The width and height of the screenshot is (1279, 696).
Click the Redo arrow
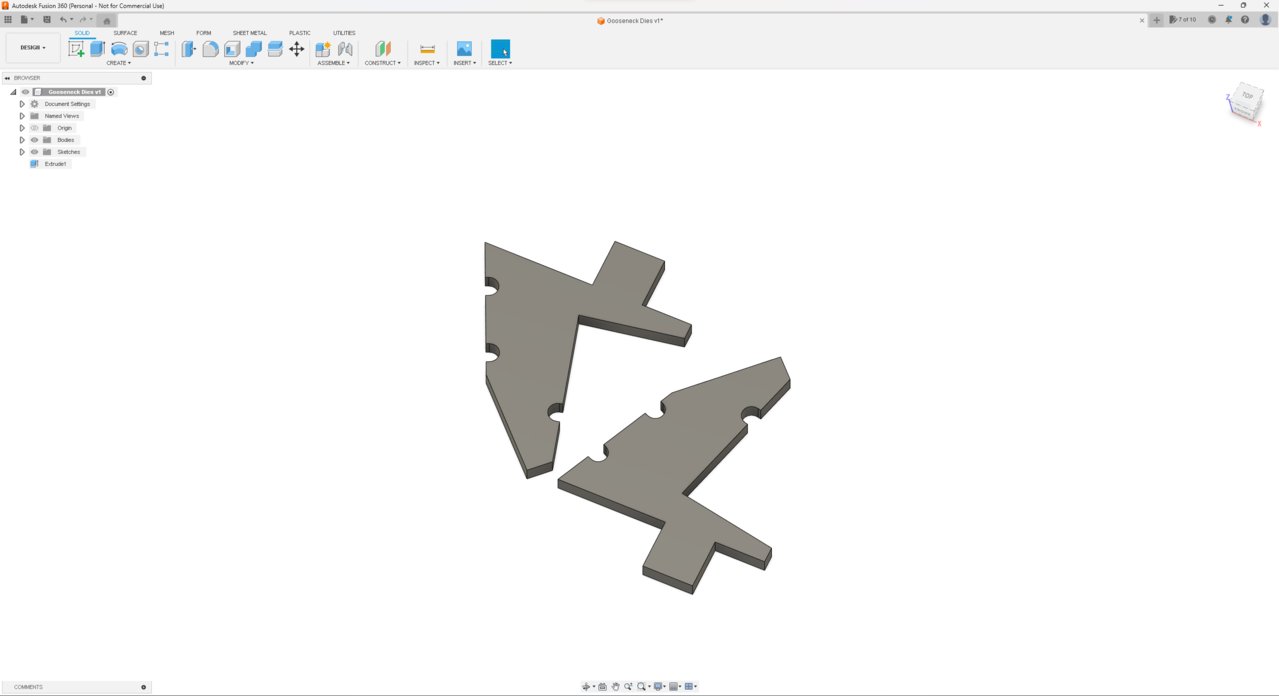[83, 19]
